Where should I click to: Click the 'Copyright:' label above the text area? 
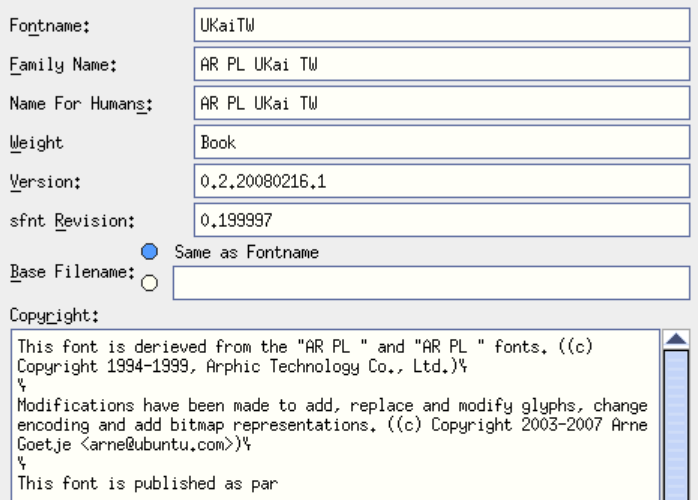[54, 315]
